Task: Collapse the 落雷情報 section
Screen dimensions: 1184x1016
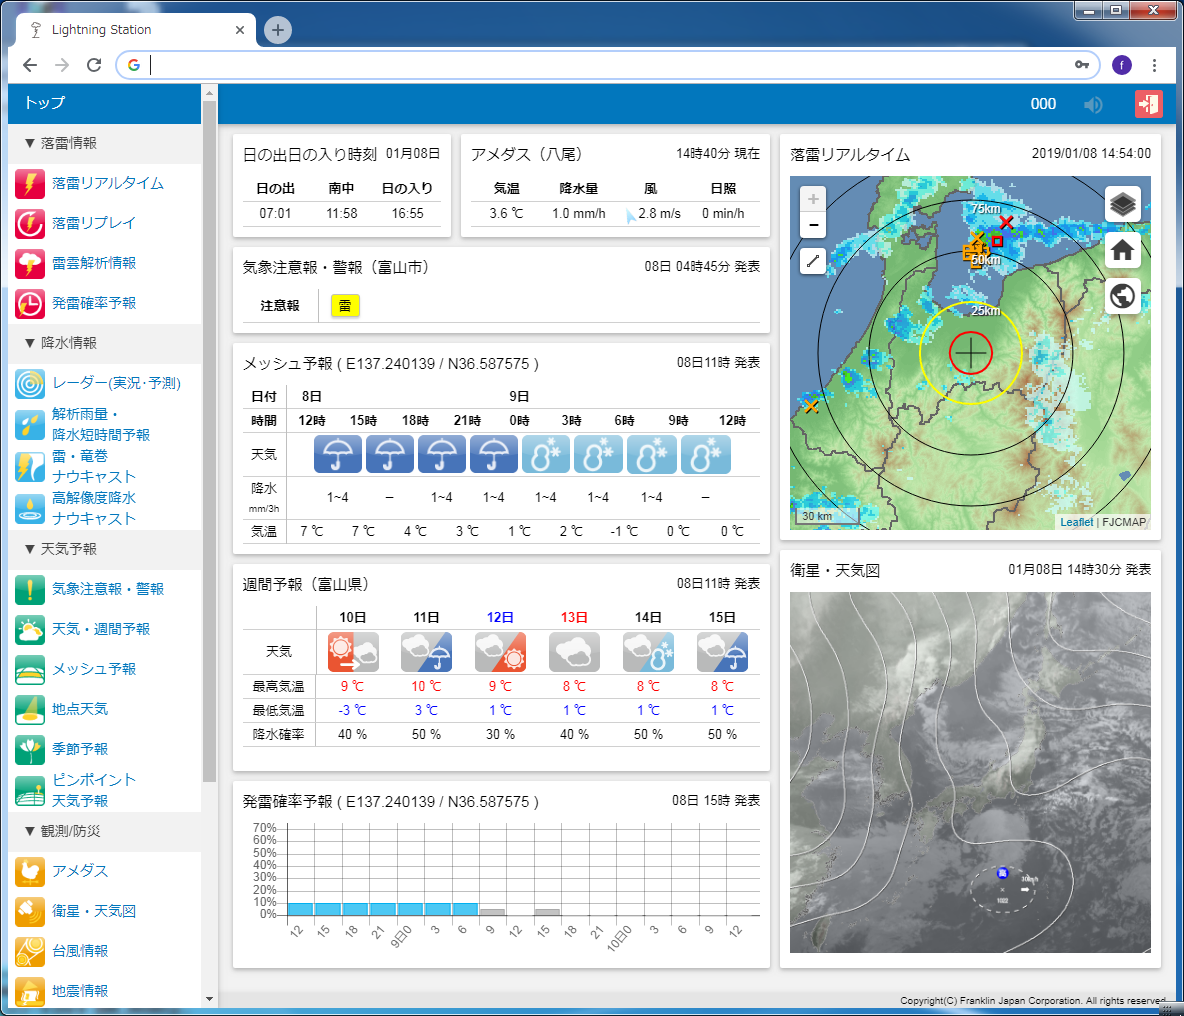Action: point(60,143)
